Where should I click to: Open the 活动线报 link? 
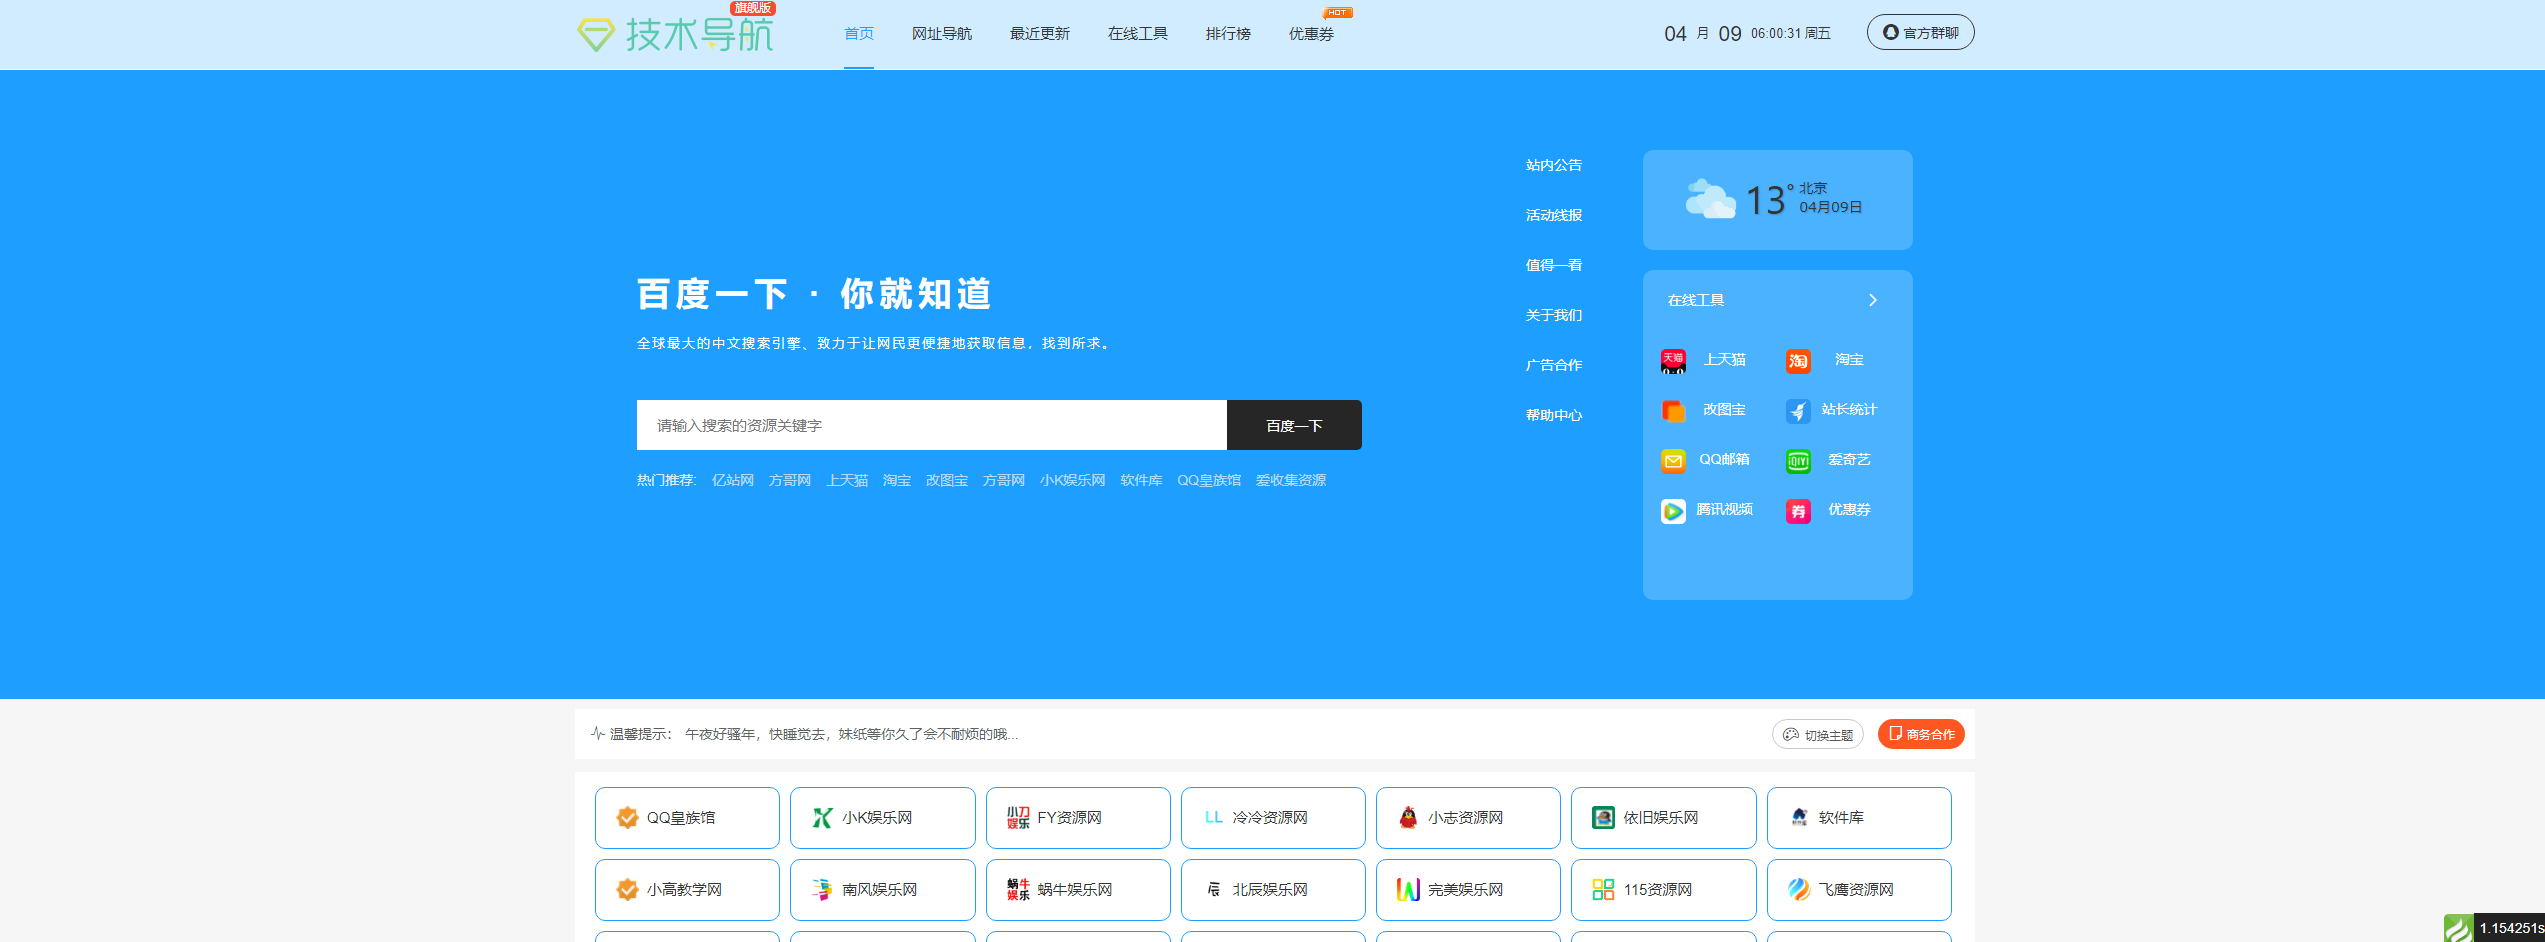pyautogui.click(x=1554, y=216)
